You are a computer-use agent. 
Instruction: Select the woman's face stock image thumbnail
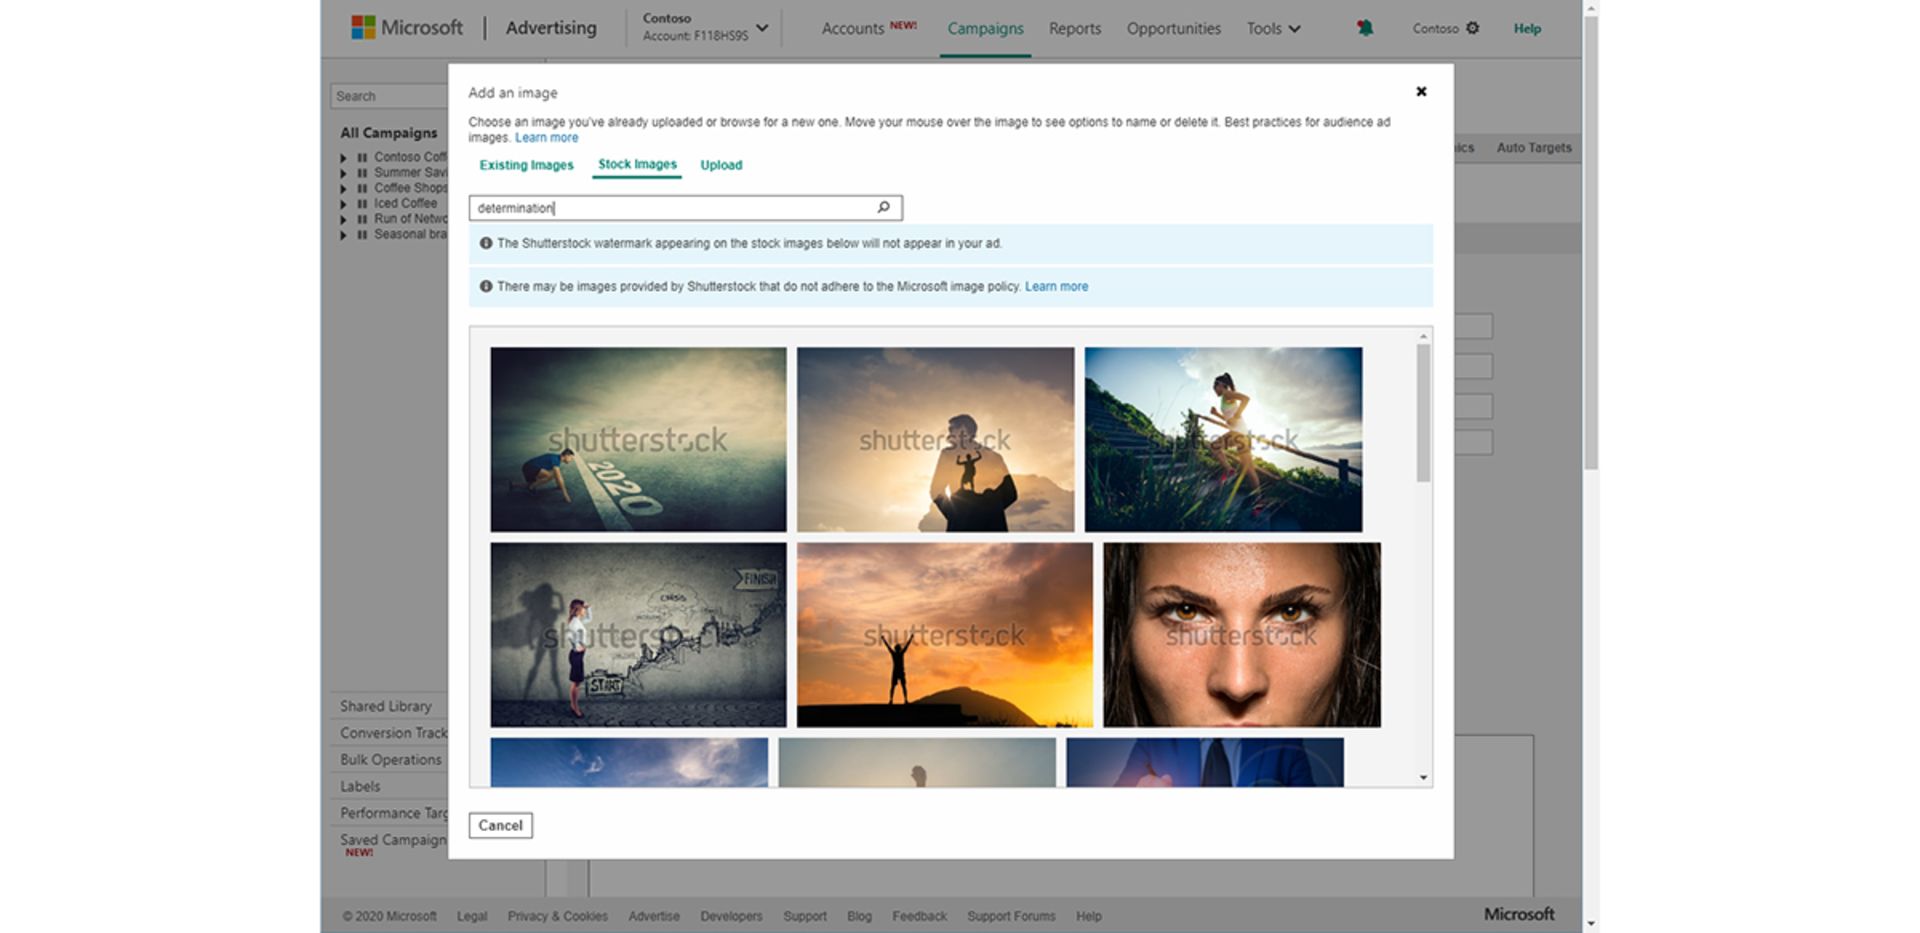coord(1240,635)
